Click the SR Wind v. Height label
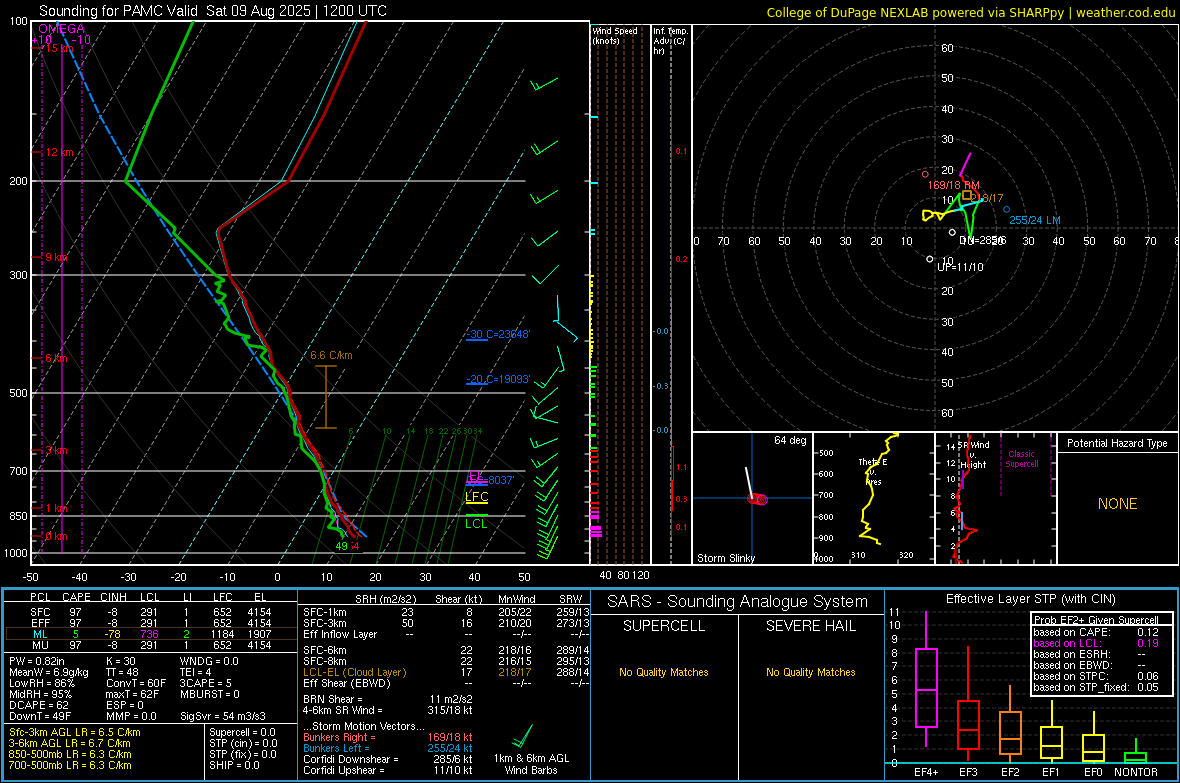 (x=974, y=455)
